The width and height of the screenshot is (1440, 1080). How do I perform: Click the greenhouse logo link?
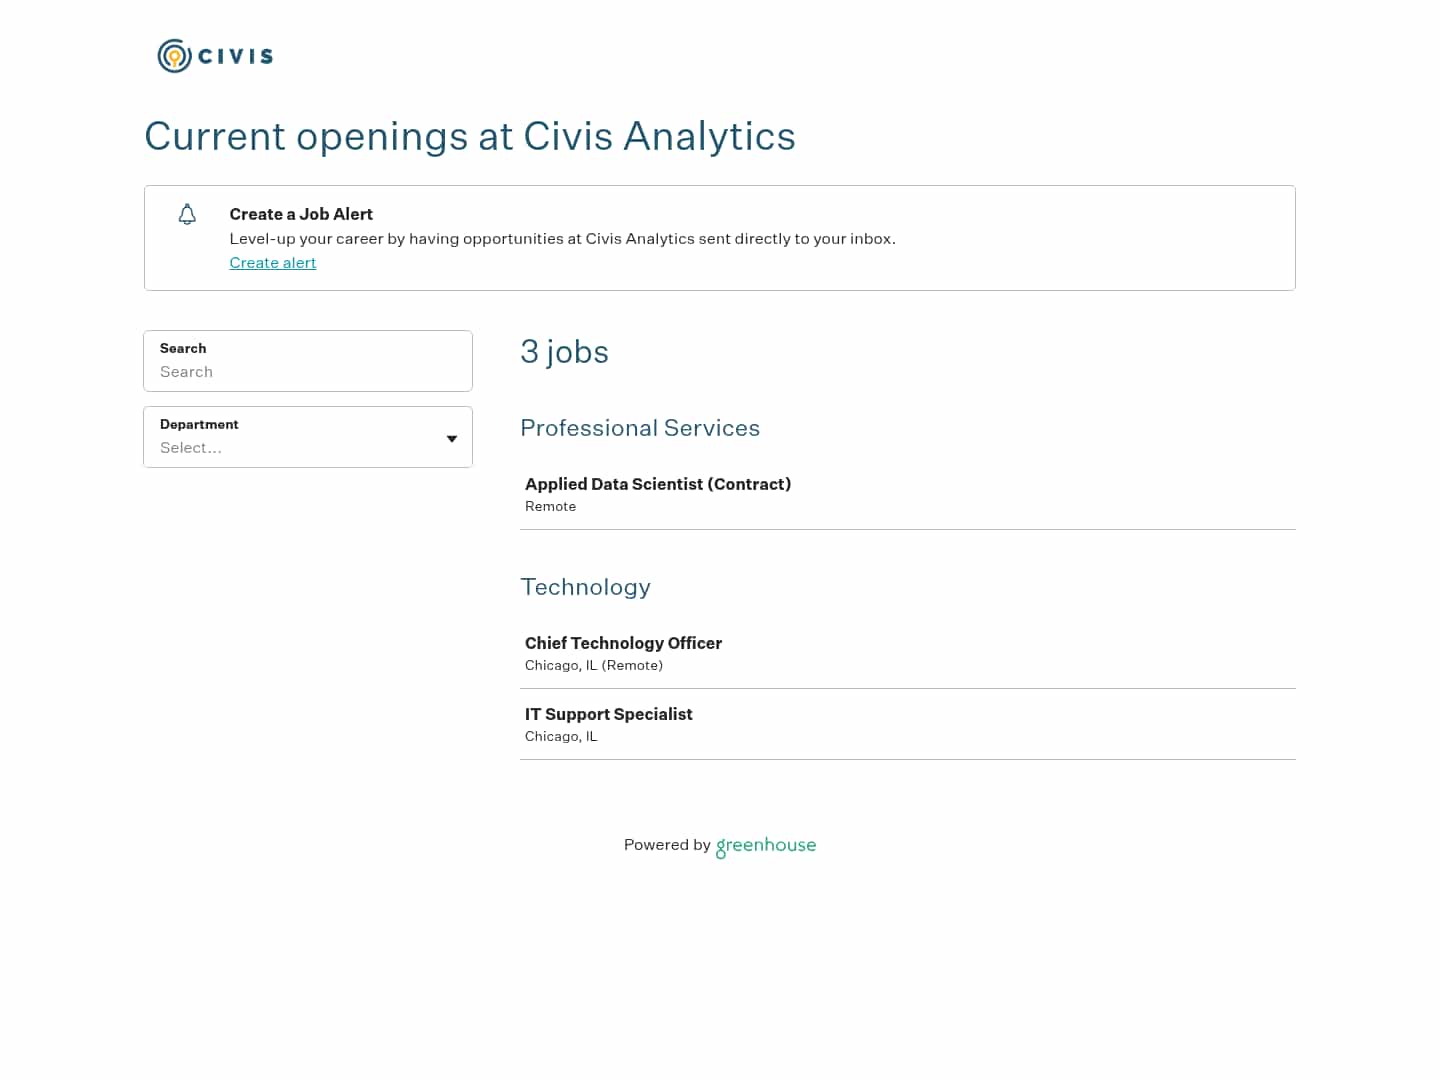[766, 846]
